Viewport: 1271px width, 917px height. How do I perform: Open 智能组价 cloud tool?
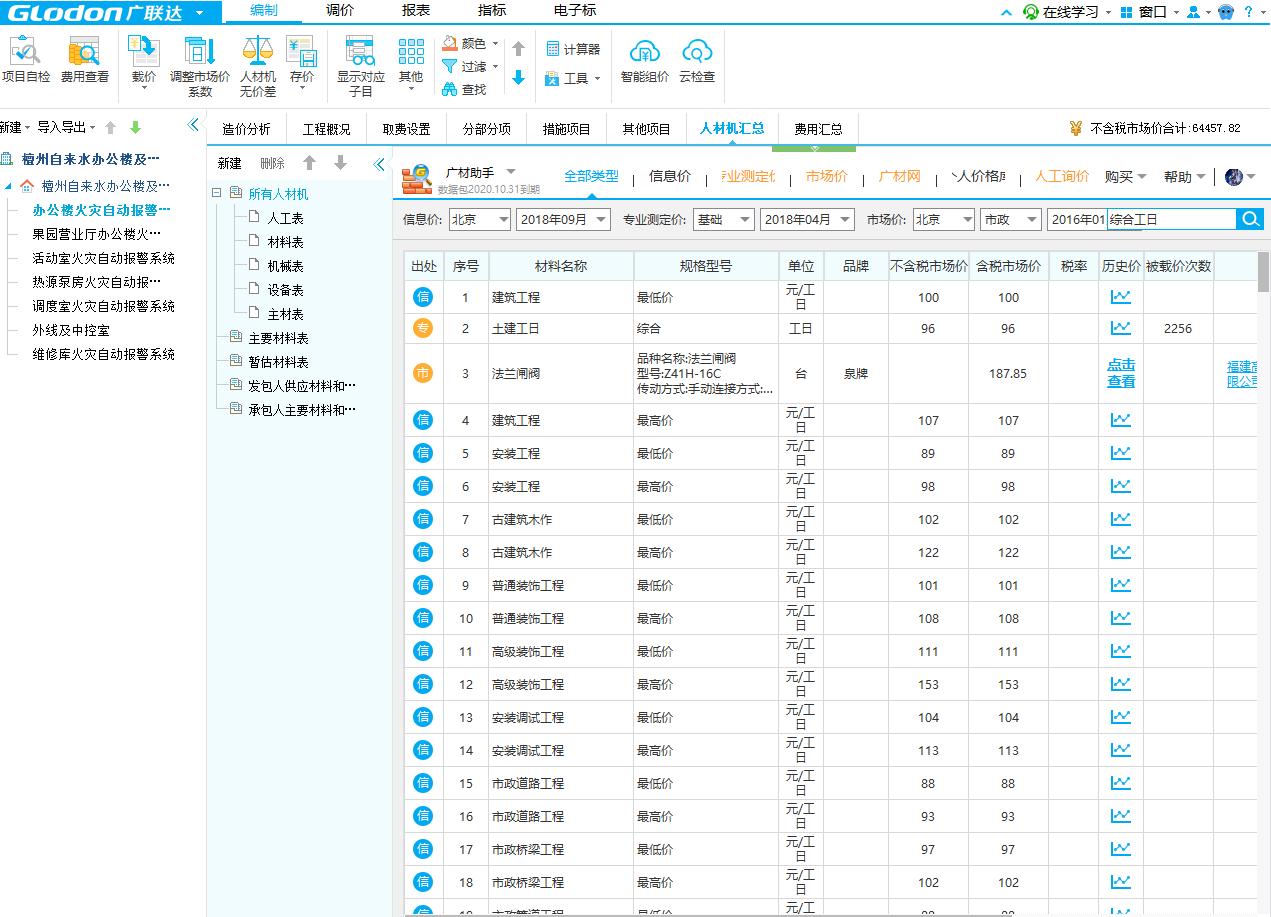pyautogui.click(x=645, y=60)
